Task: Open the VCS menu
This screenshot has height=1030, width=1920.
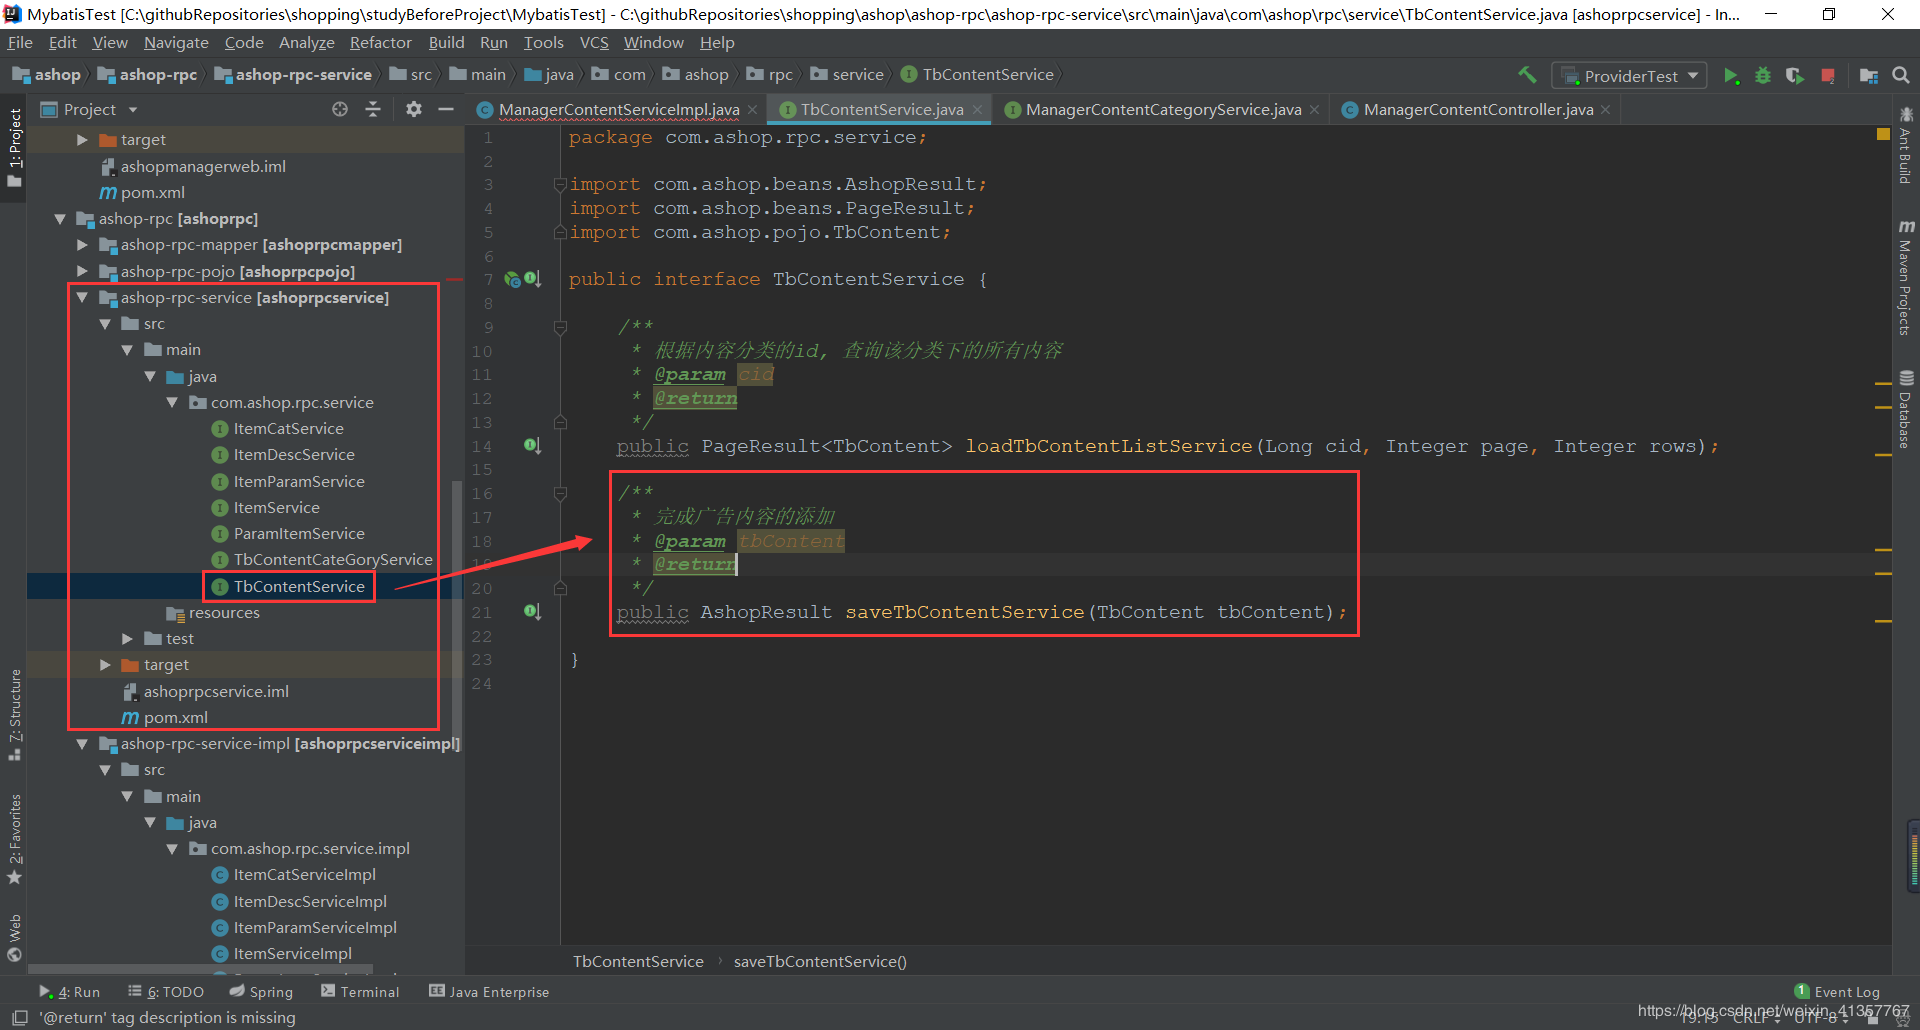Action: (x=594, y=42)
